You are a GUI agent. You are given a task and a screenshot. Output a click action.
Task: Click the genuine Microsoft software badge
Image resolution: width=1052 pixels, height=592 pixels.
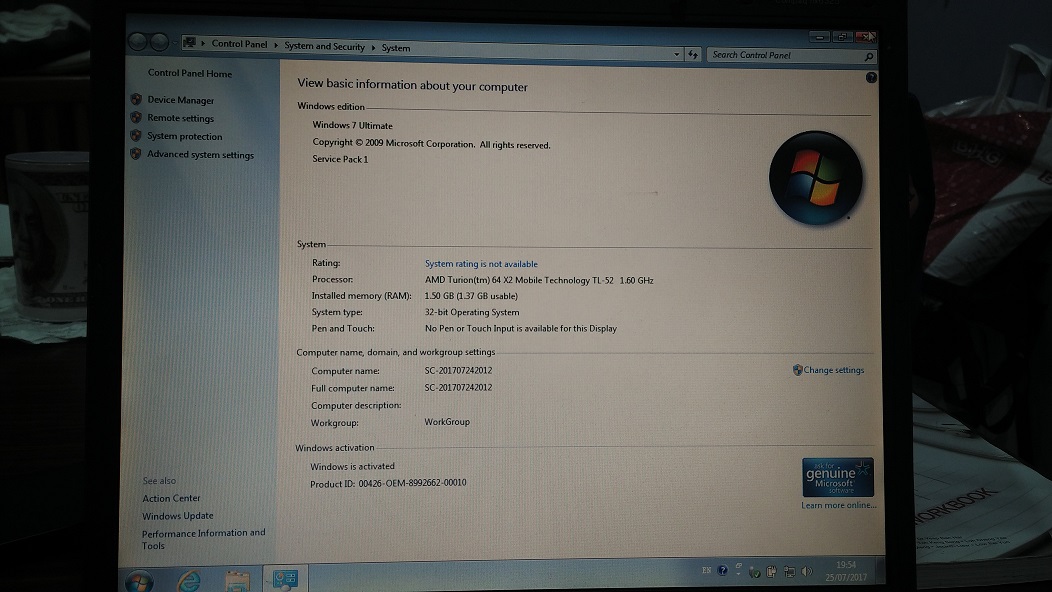point(837,477)
